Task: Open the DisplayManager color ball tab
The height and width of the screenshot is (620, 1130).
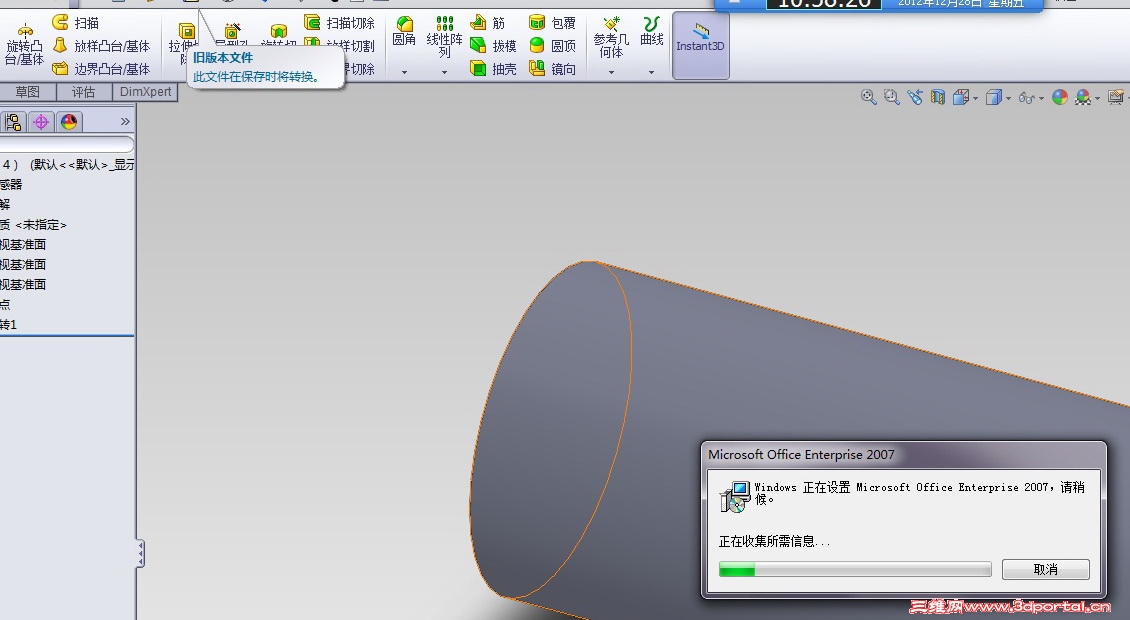Action: pyautogui.click(x=68, y=122)
